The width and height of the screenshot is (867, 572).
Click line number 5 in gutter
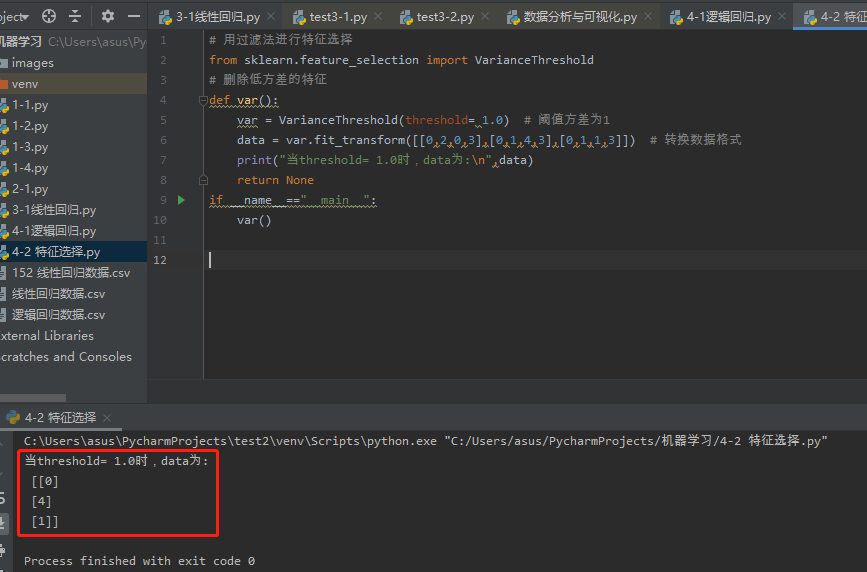tap(163, 120)
